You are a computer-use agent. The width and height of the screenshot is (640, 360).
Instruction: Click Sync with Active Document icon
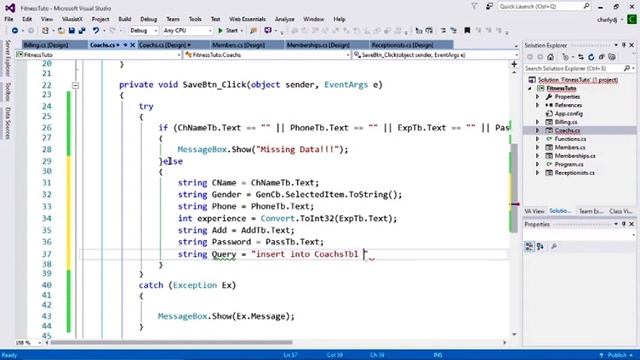coord(581,57)
